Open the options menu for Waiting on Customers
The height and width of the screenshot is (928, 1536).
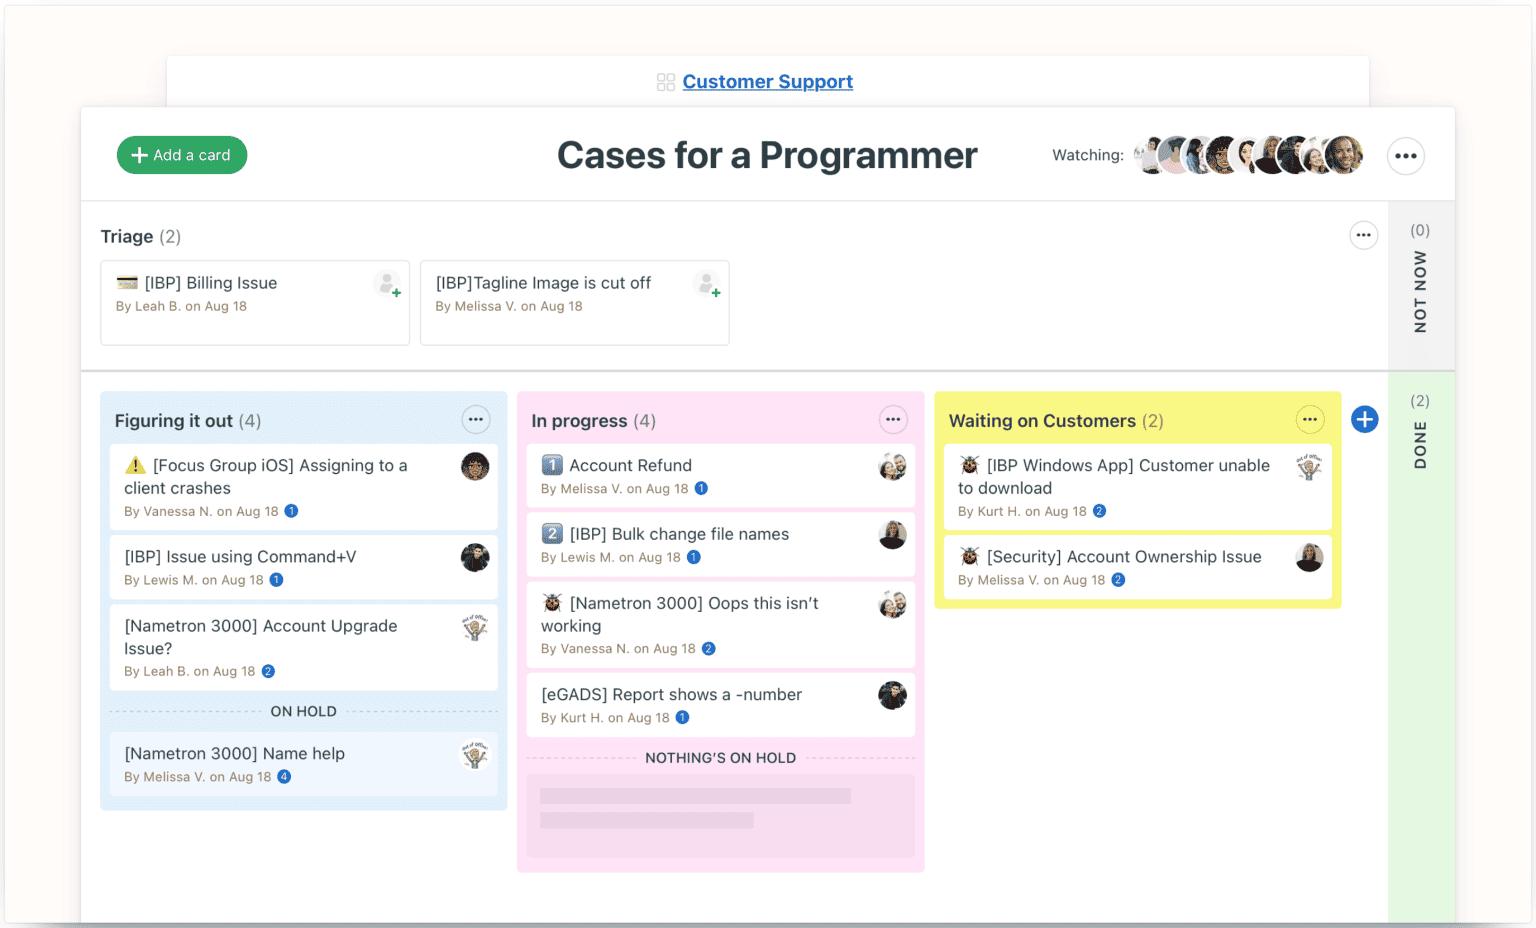(1309, 419)
